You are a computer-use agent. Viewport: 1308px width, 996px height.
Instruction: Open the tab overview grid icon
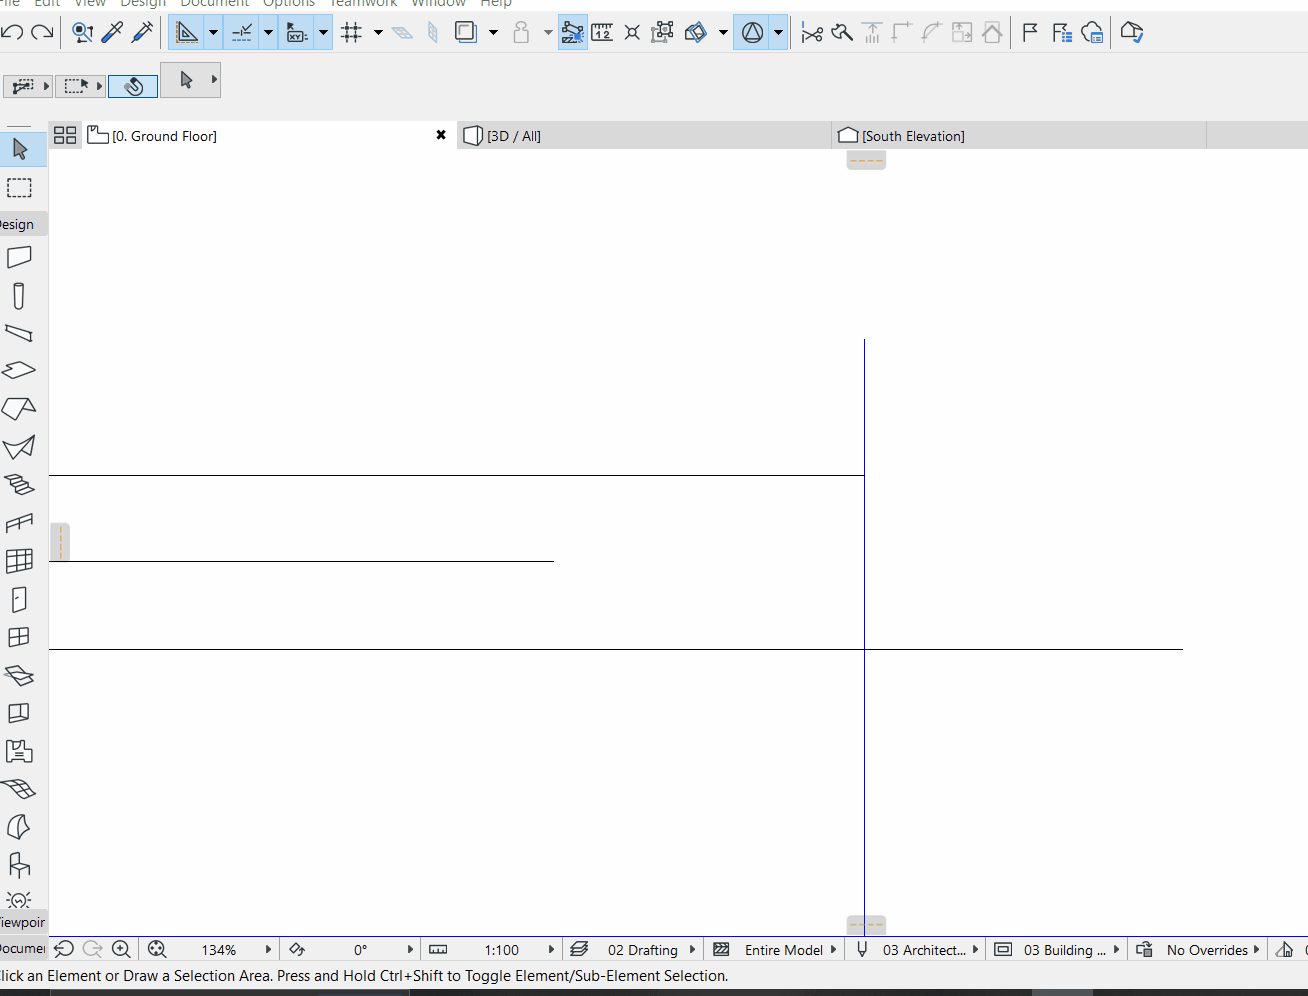(65, 135)
